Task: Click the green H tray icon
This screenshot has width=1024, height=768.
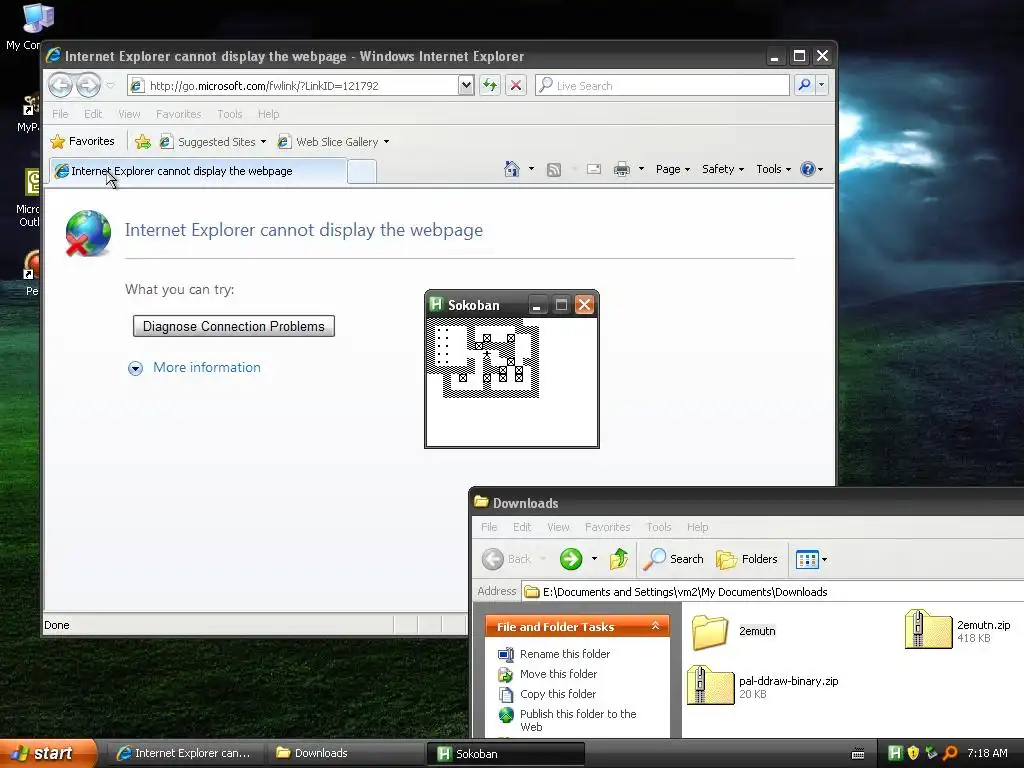Action: pyautogui.click(x=895, y=754)
